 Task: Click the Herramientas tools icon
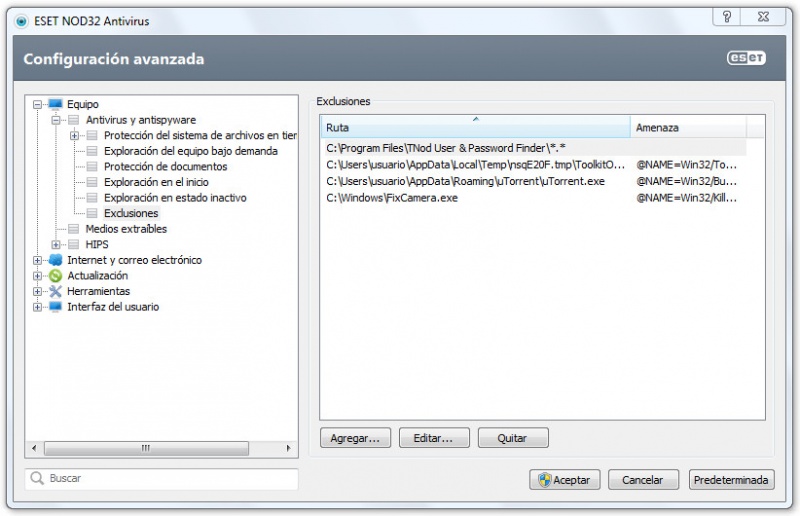55,291
